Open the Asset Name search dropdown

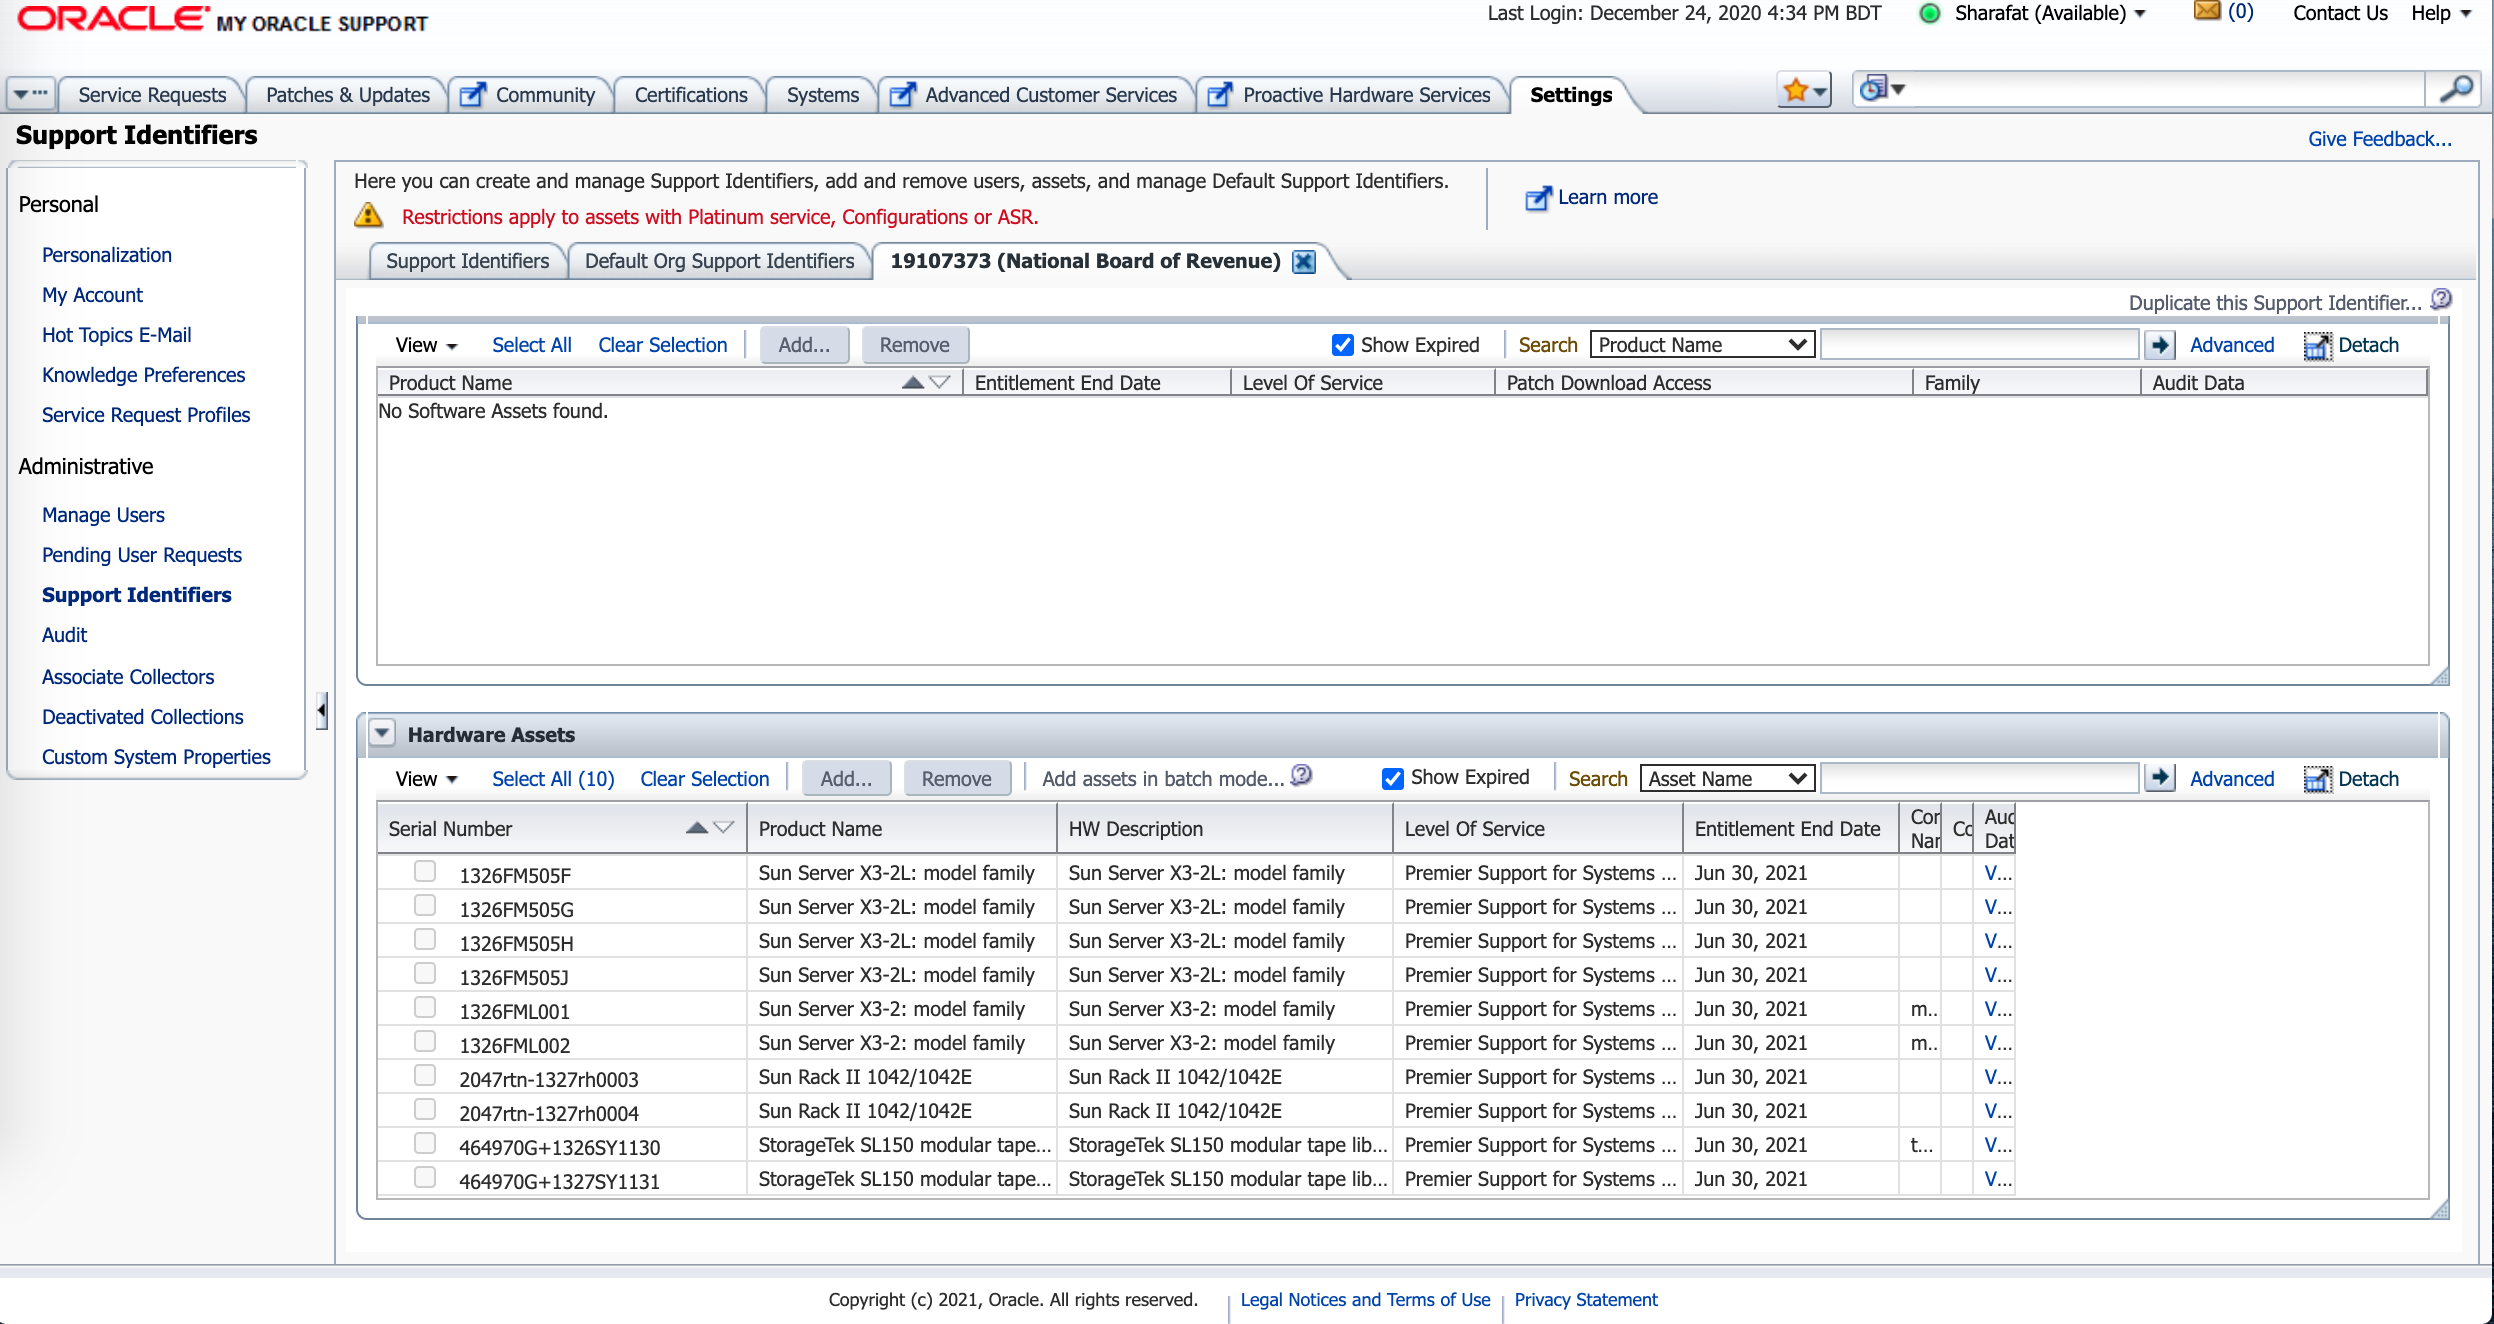coord(1727,778)
